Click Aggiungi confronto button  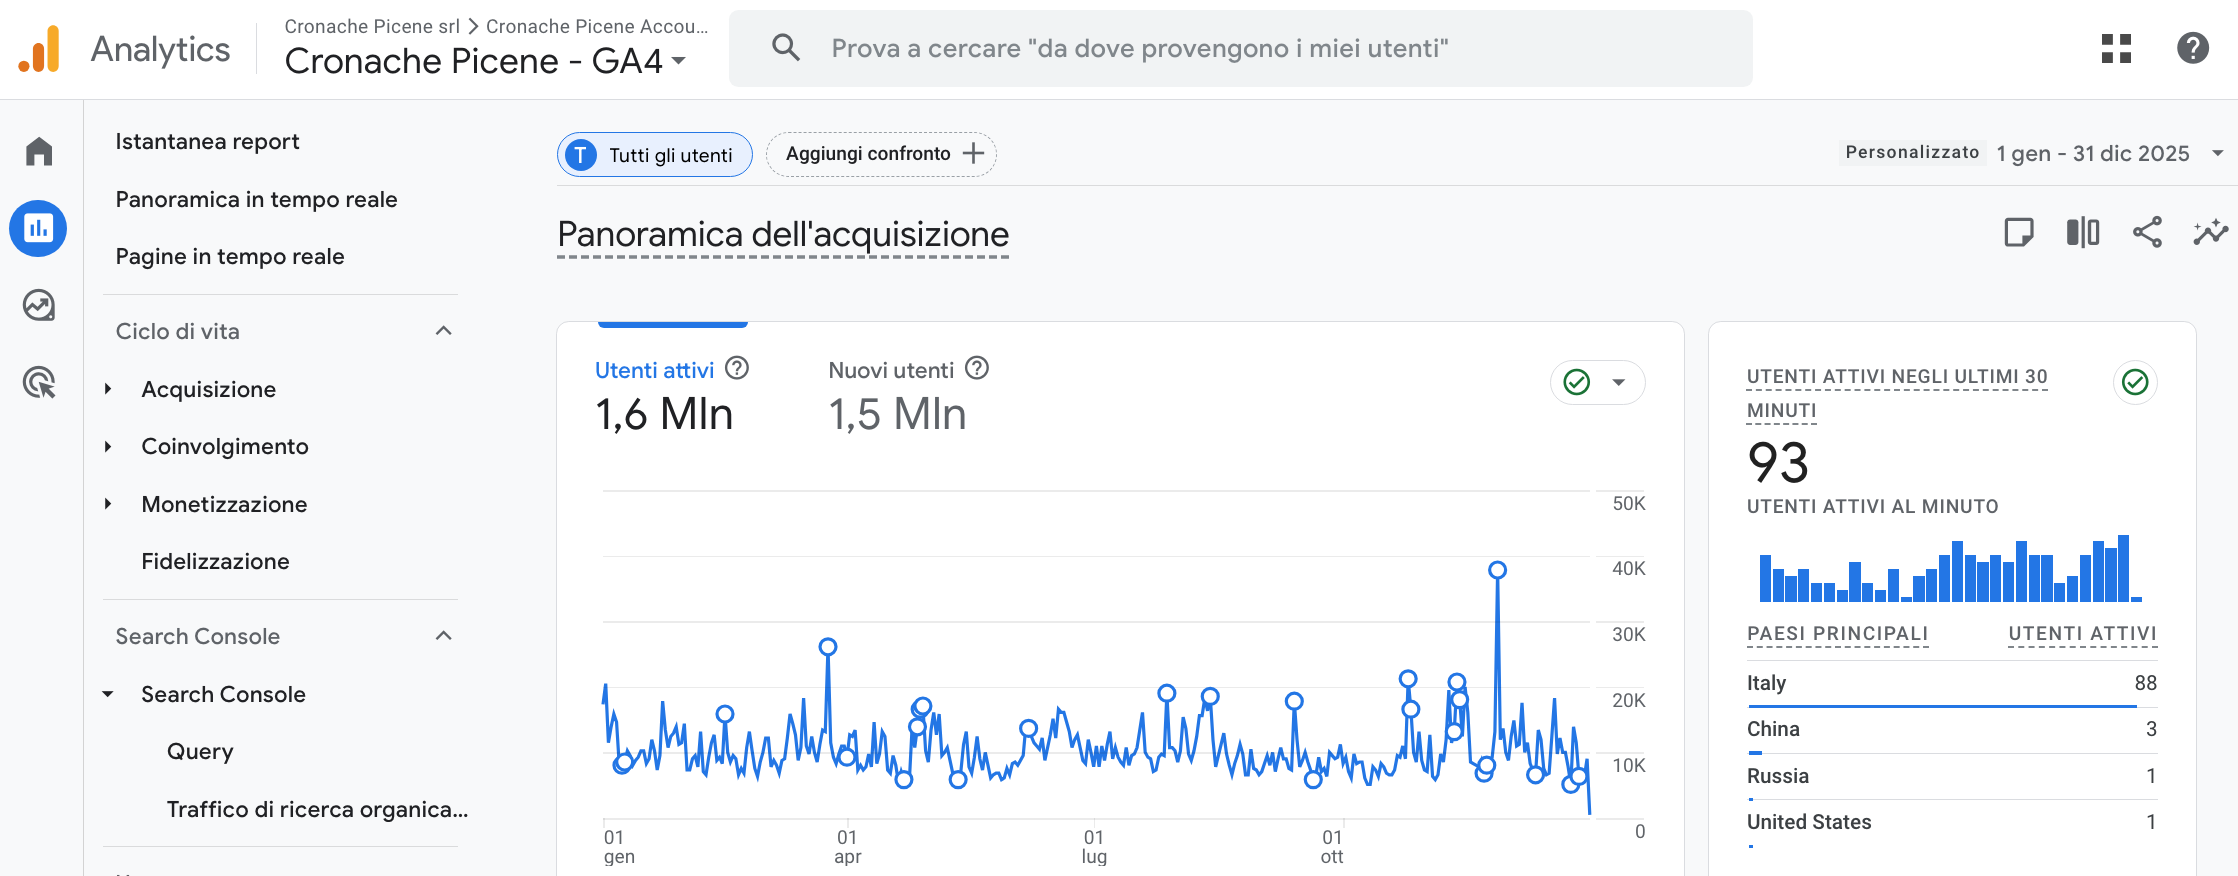coord(881,154)
